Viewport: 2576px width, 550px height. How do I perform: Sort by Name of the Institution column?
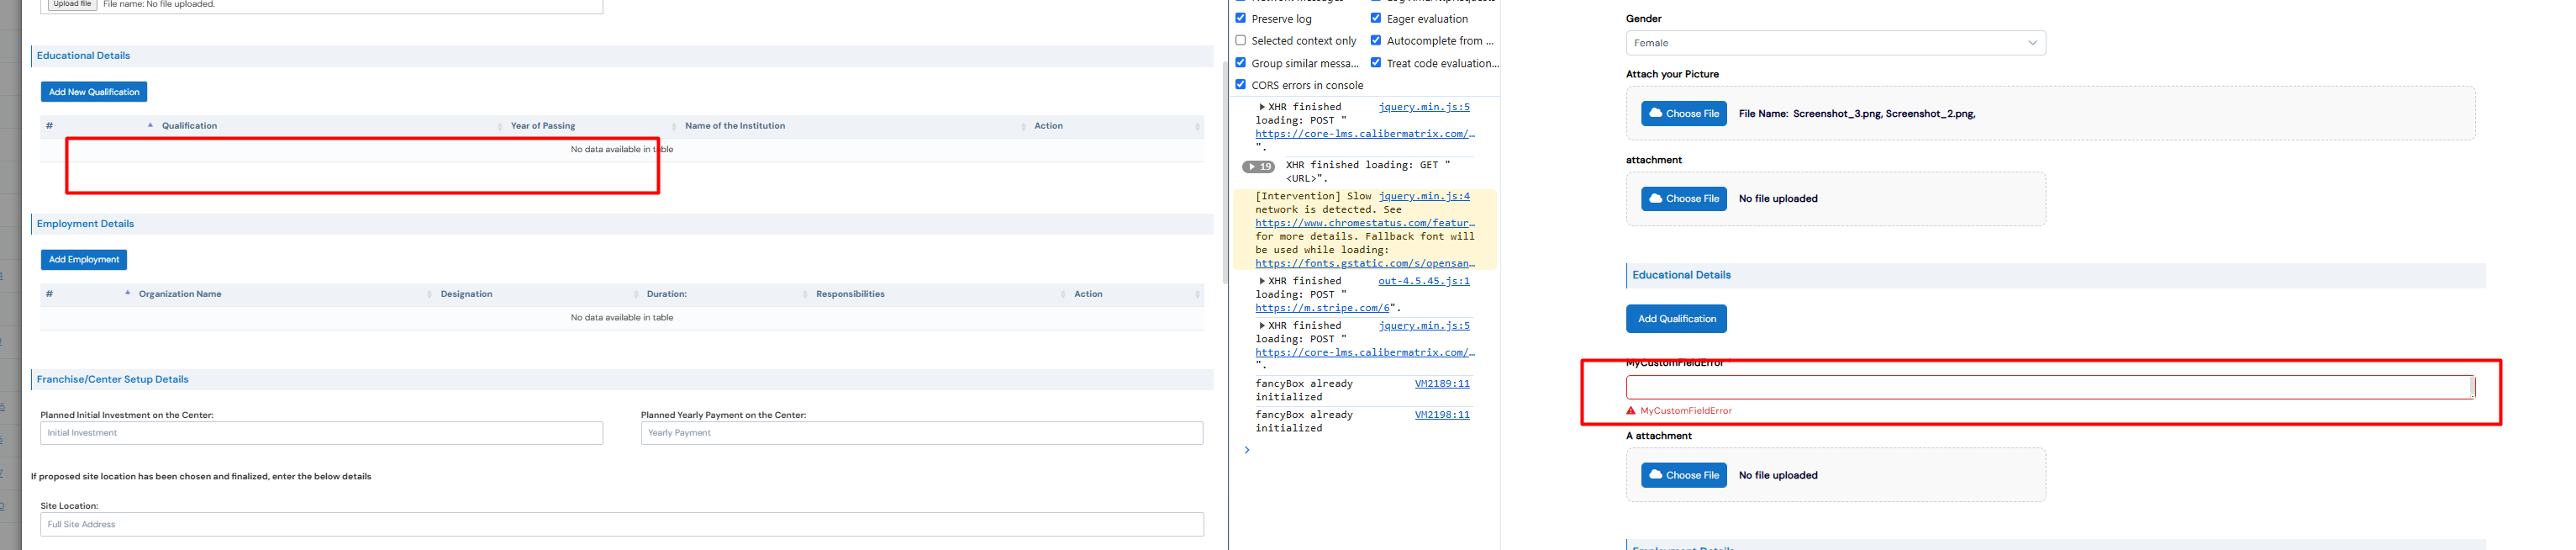point(853,126)
